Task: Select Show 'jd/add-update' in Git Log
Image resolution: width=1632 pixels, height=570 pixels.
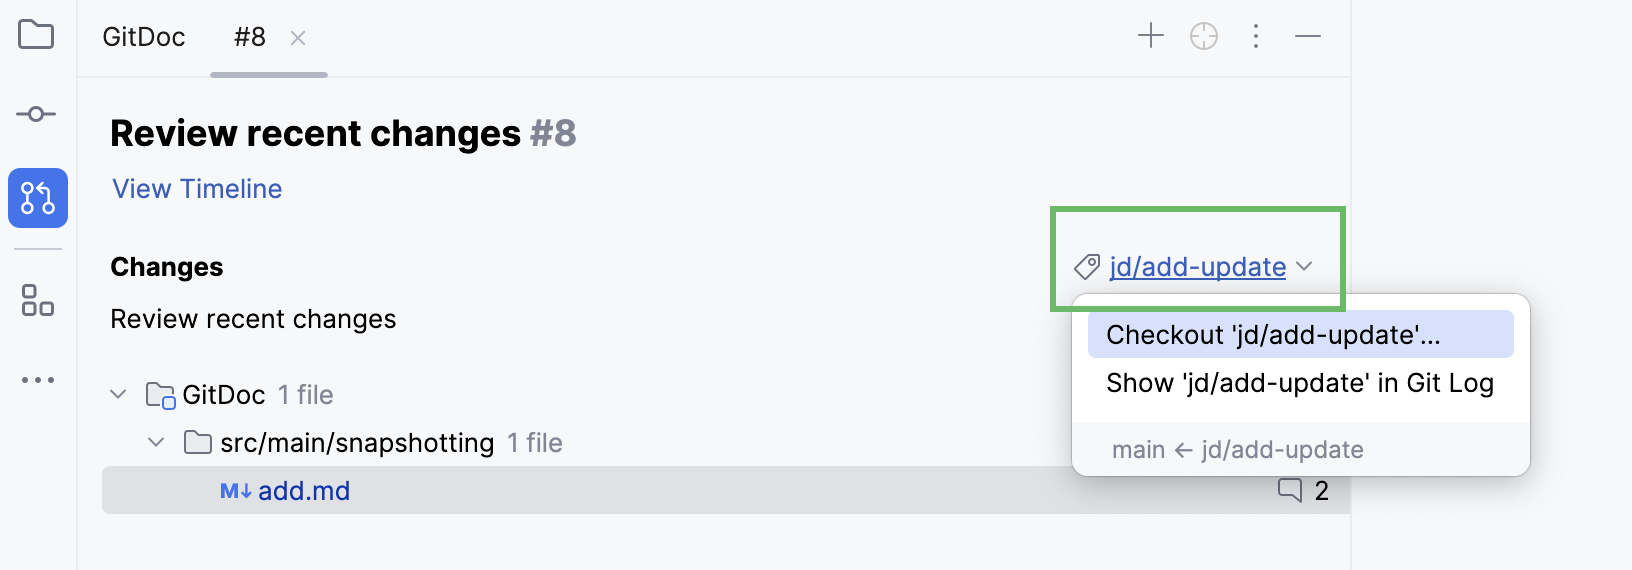Action: (x=1300, y=383)
